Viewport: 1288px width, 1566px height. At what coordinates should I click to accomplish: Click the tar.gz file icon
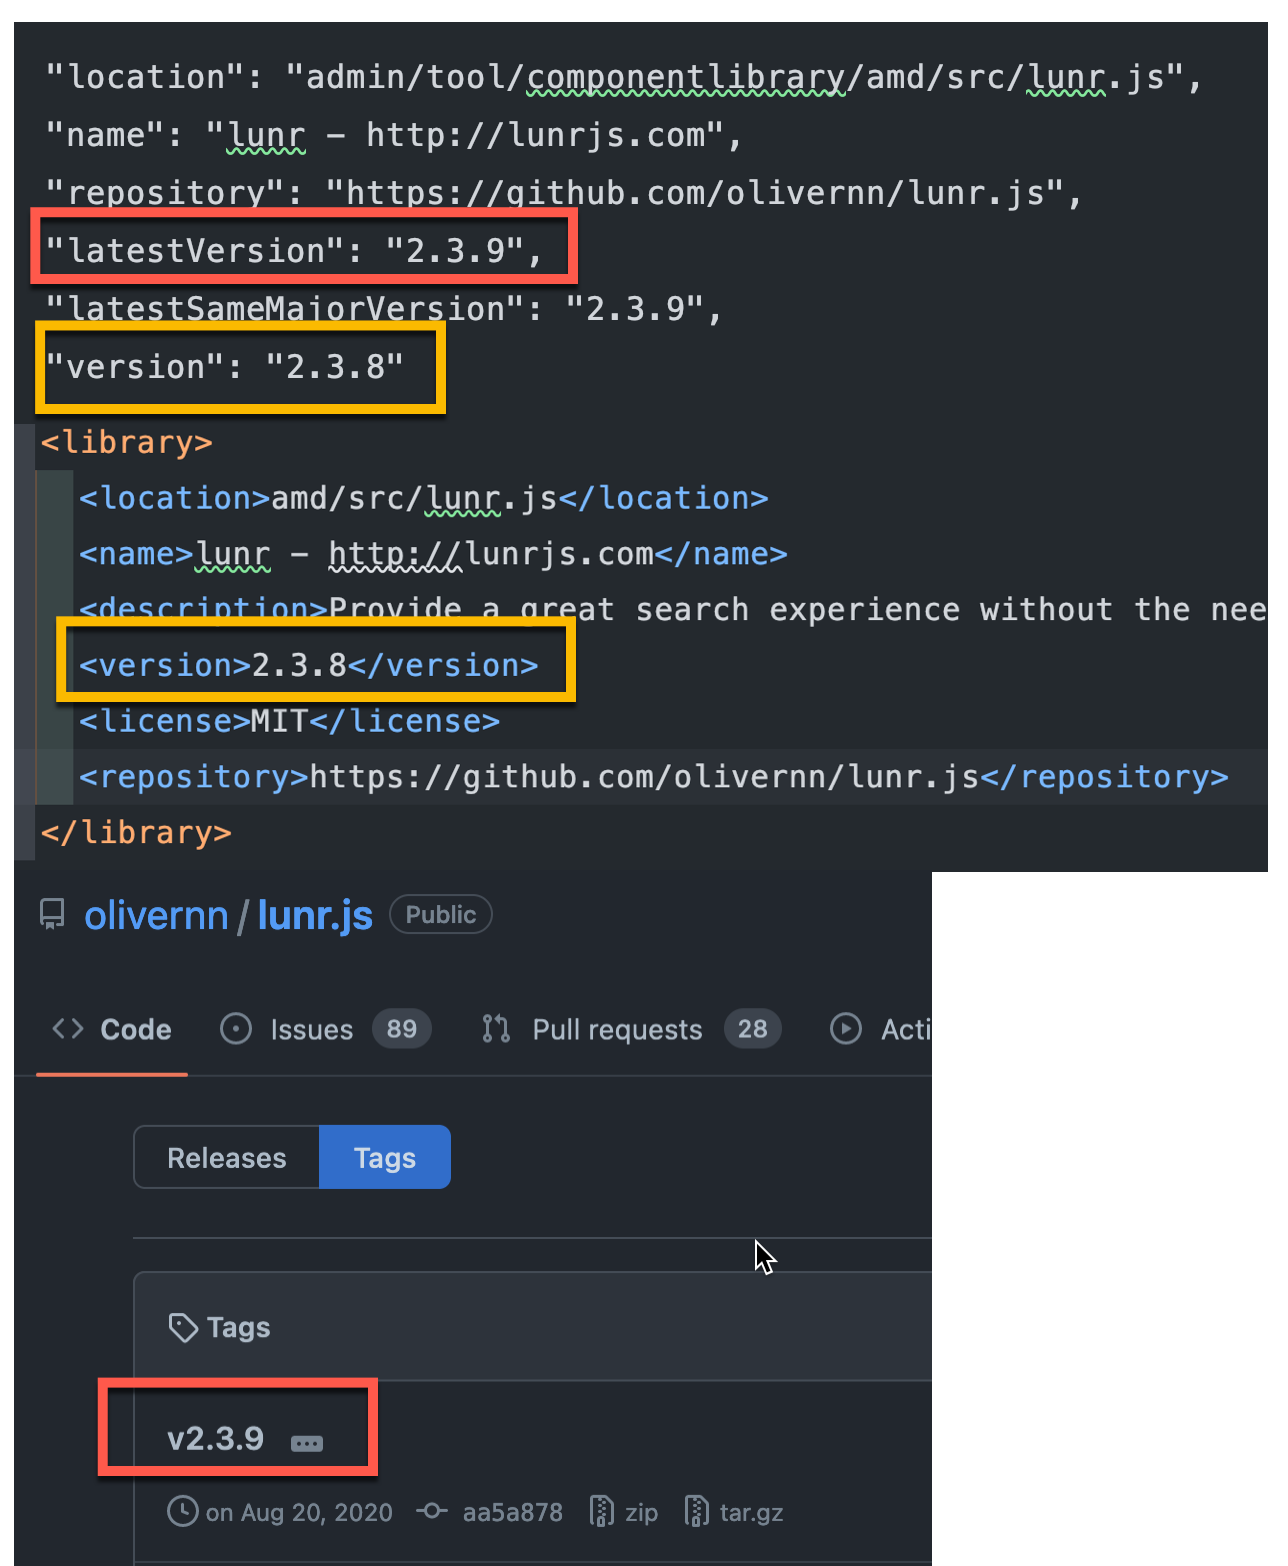(x=696, y=1511)
